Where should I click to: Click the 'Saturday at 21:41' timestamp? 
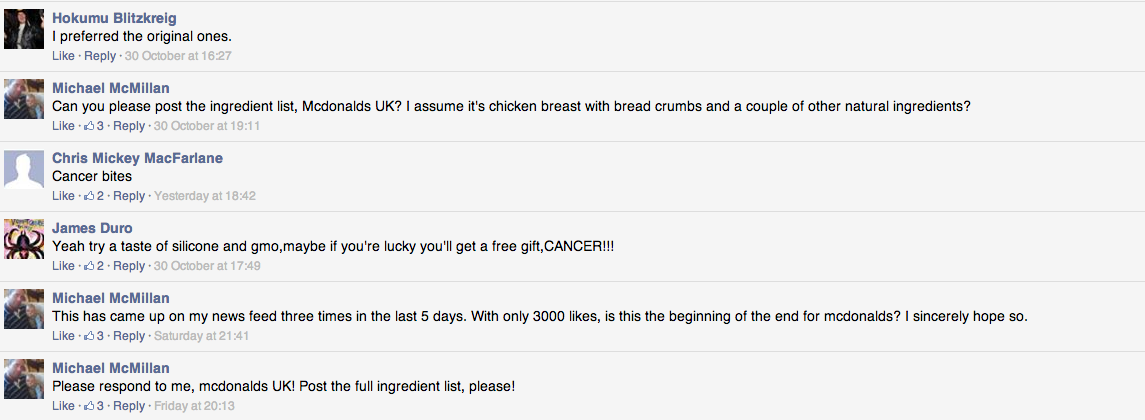(x=202, y=336)
